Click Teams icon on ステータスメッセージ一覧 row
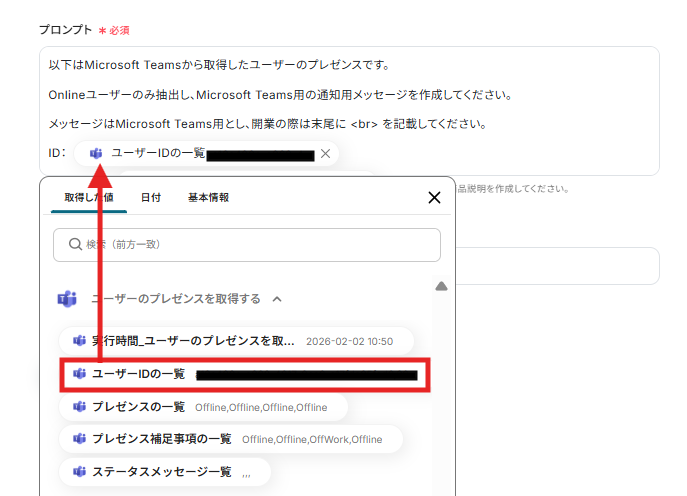 [x=79, y=471]
